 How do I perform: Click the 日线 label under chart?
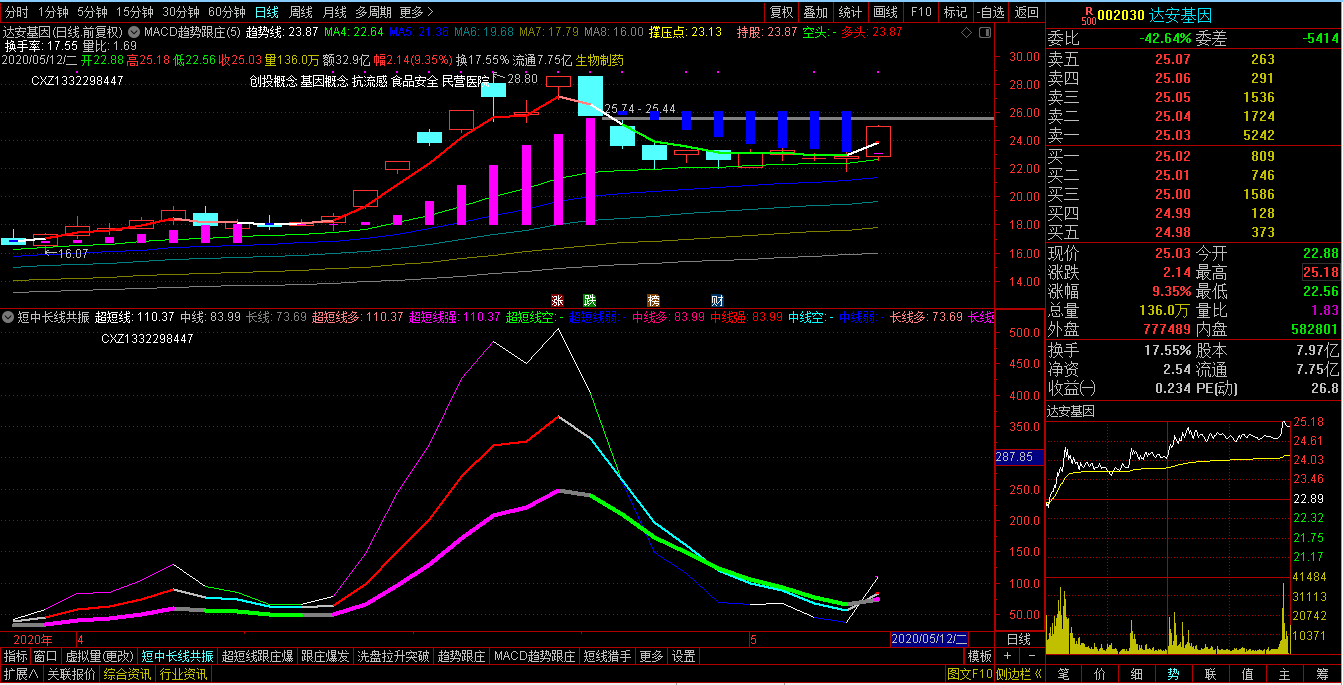click(x=1019, y=639)
